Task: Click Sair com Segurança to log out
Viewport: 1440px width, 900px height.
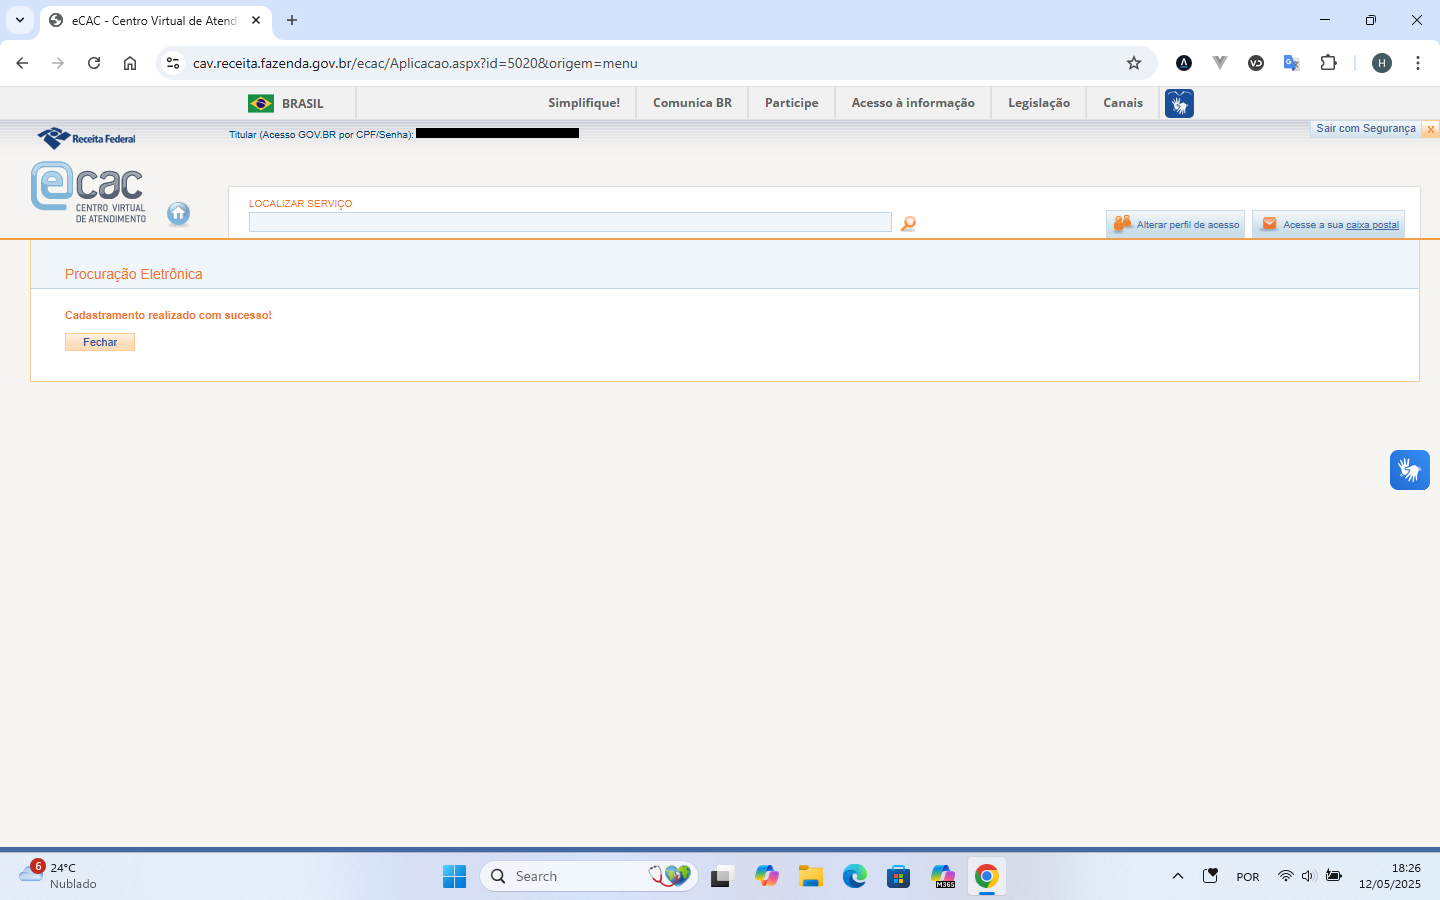Action: (1365, 129)
